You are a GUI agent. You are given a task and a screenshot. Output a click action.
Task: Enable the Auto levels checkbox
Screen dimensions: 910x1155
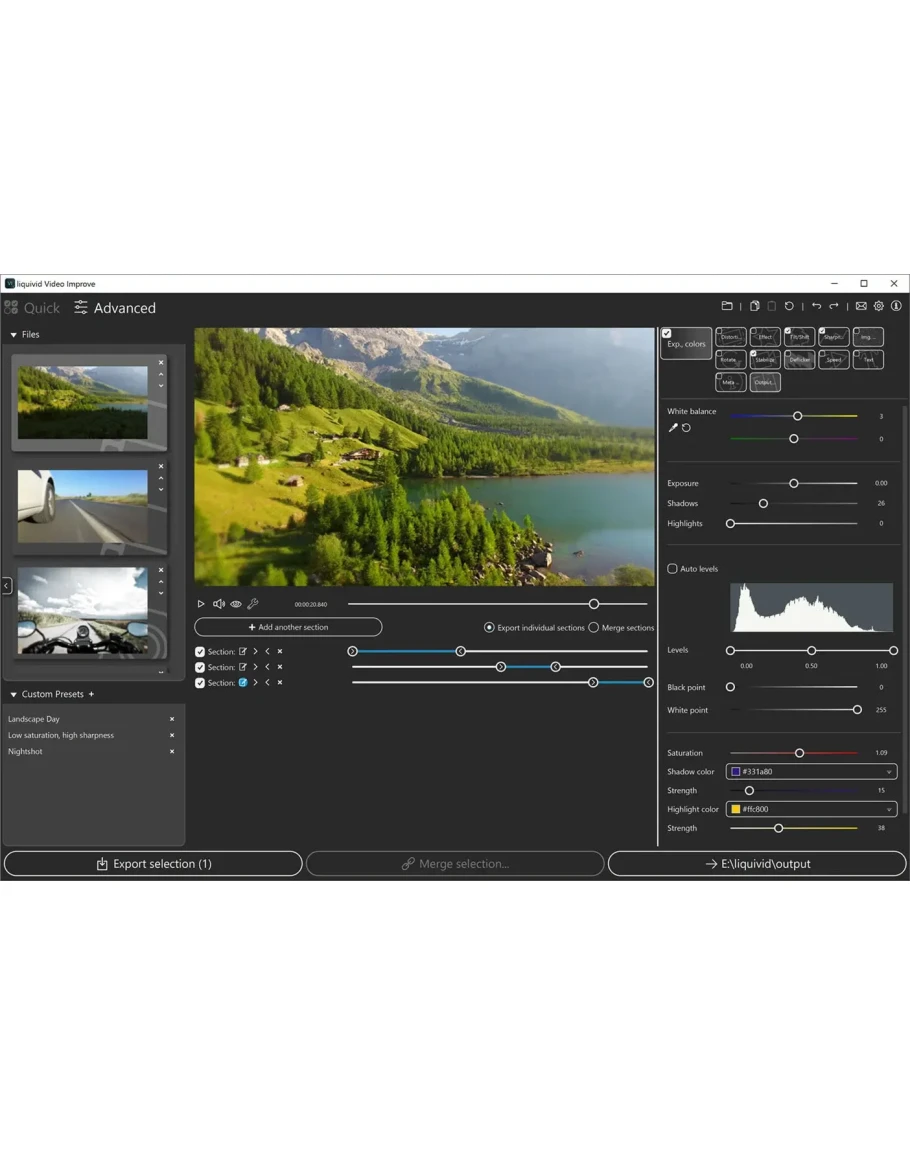click(672, 569)
